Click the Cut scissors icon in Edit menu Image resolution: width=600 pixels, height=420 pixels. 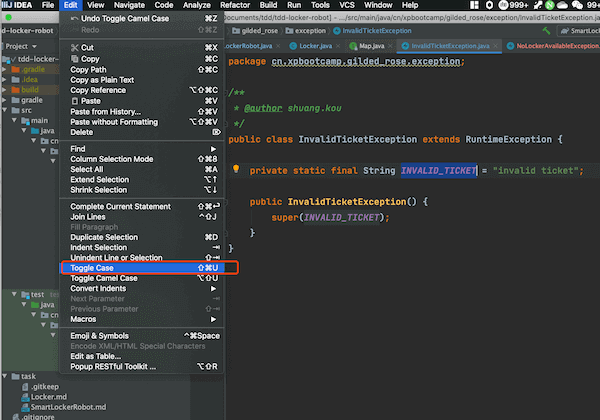coord(73,47)
